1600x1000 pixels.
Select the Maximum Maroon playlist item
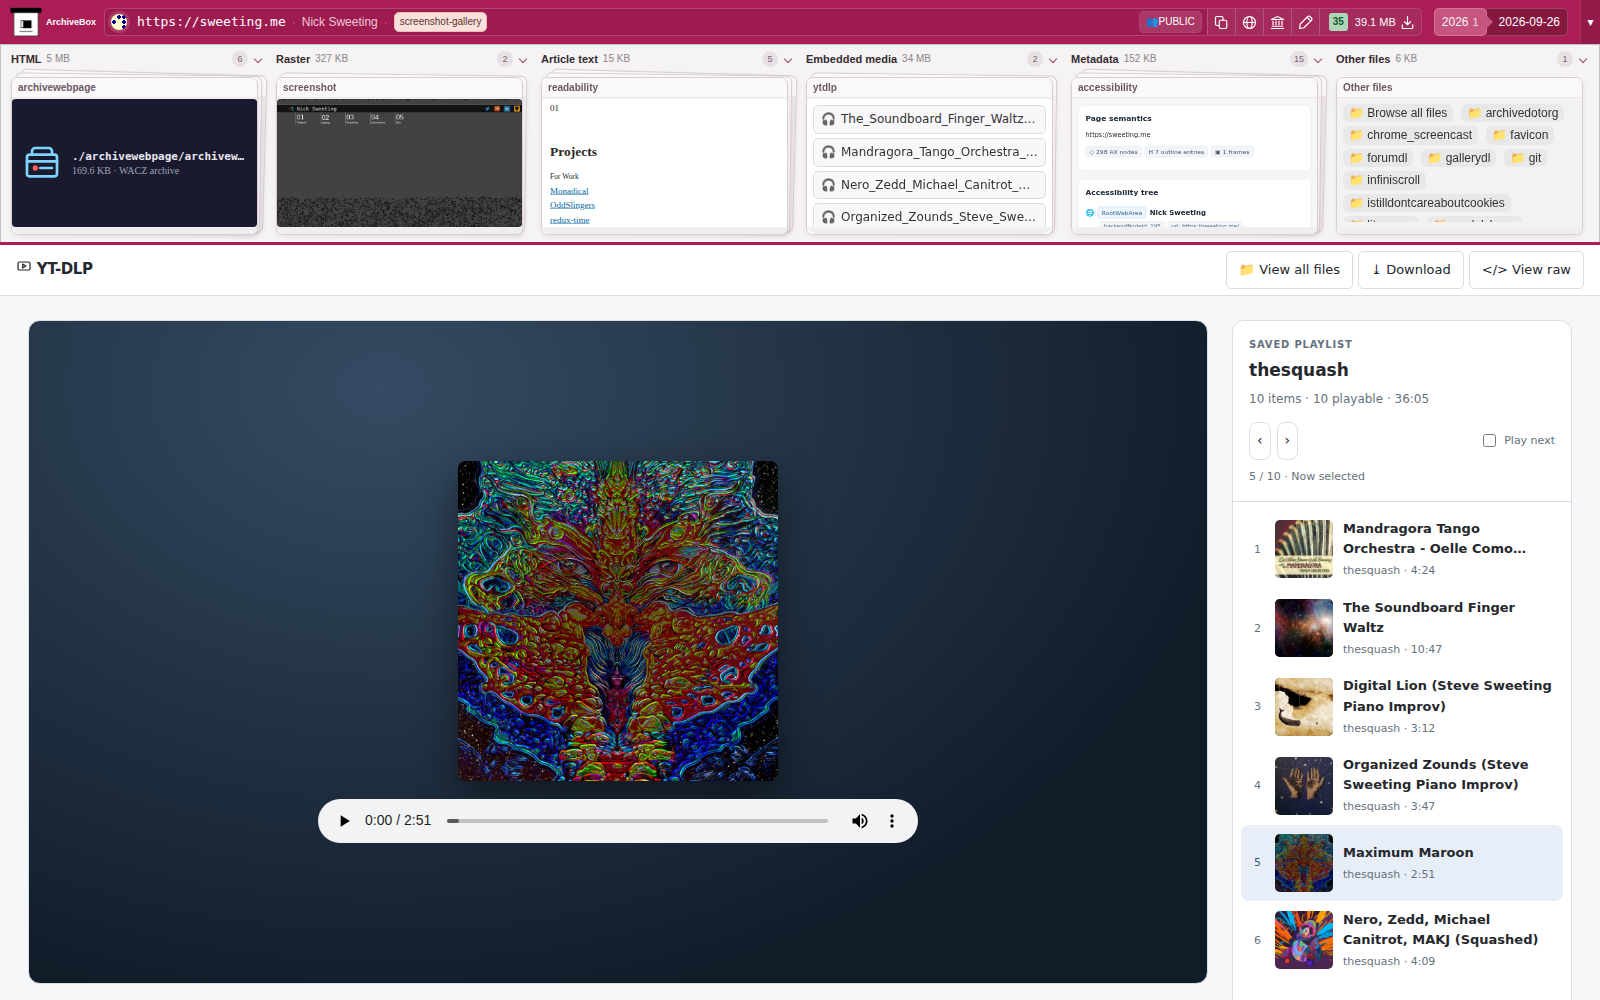pos(1402,863)
